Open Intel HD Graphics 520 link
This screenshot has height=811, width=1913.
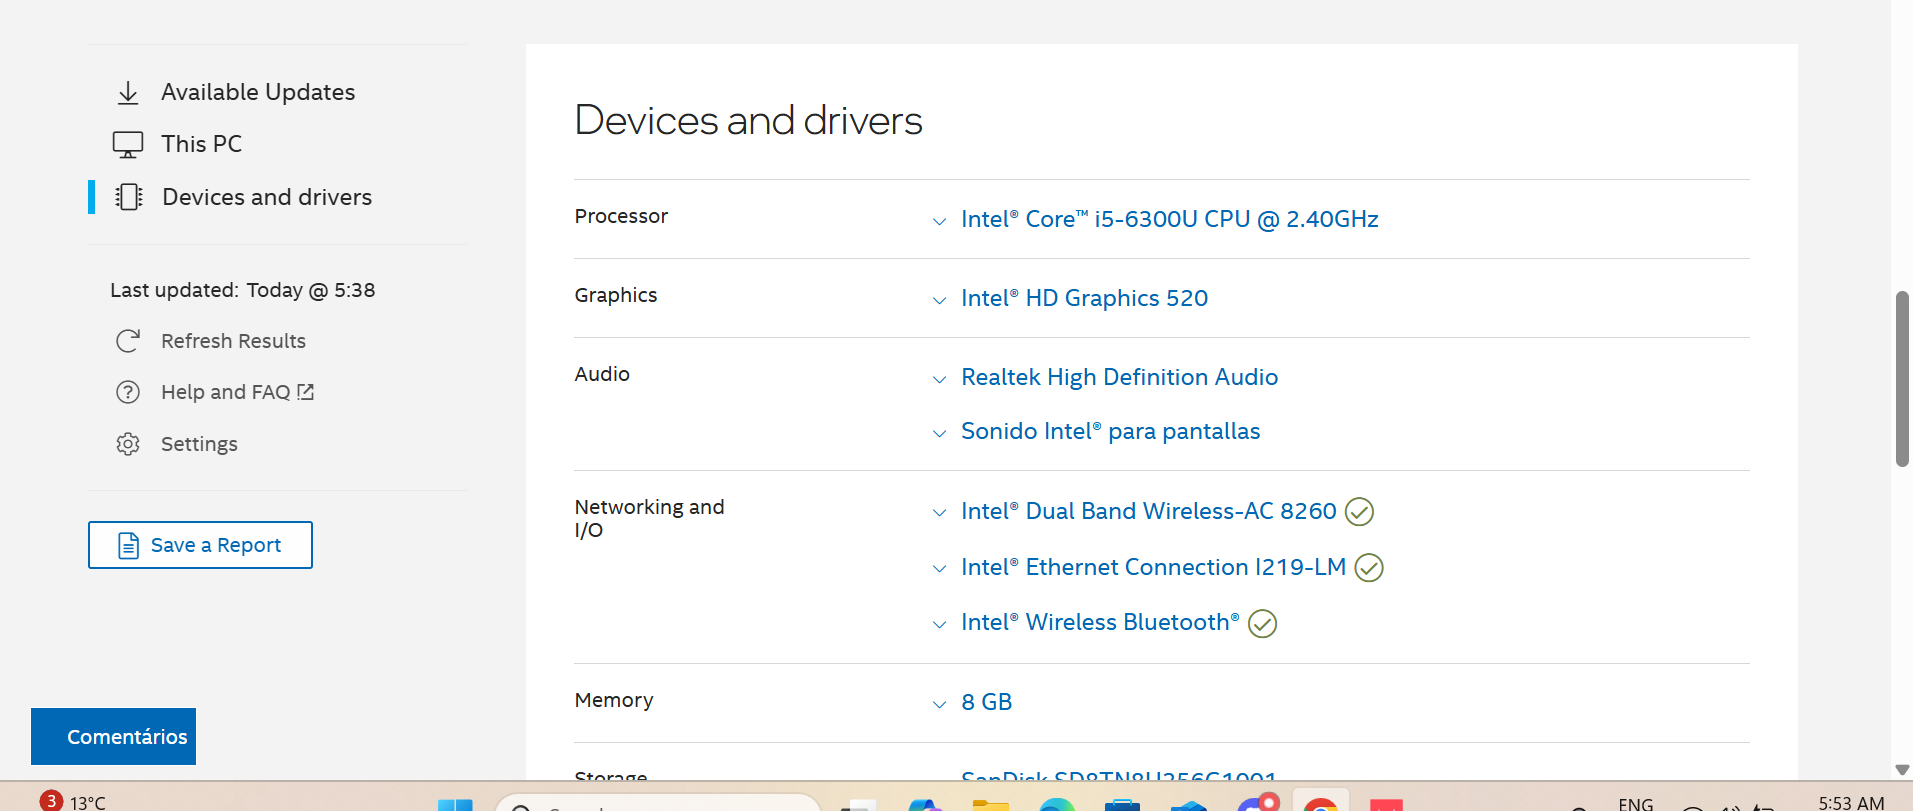click(x=1084, y=298)
